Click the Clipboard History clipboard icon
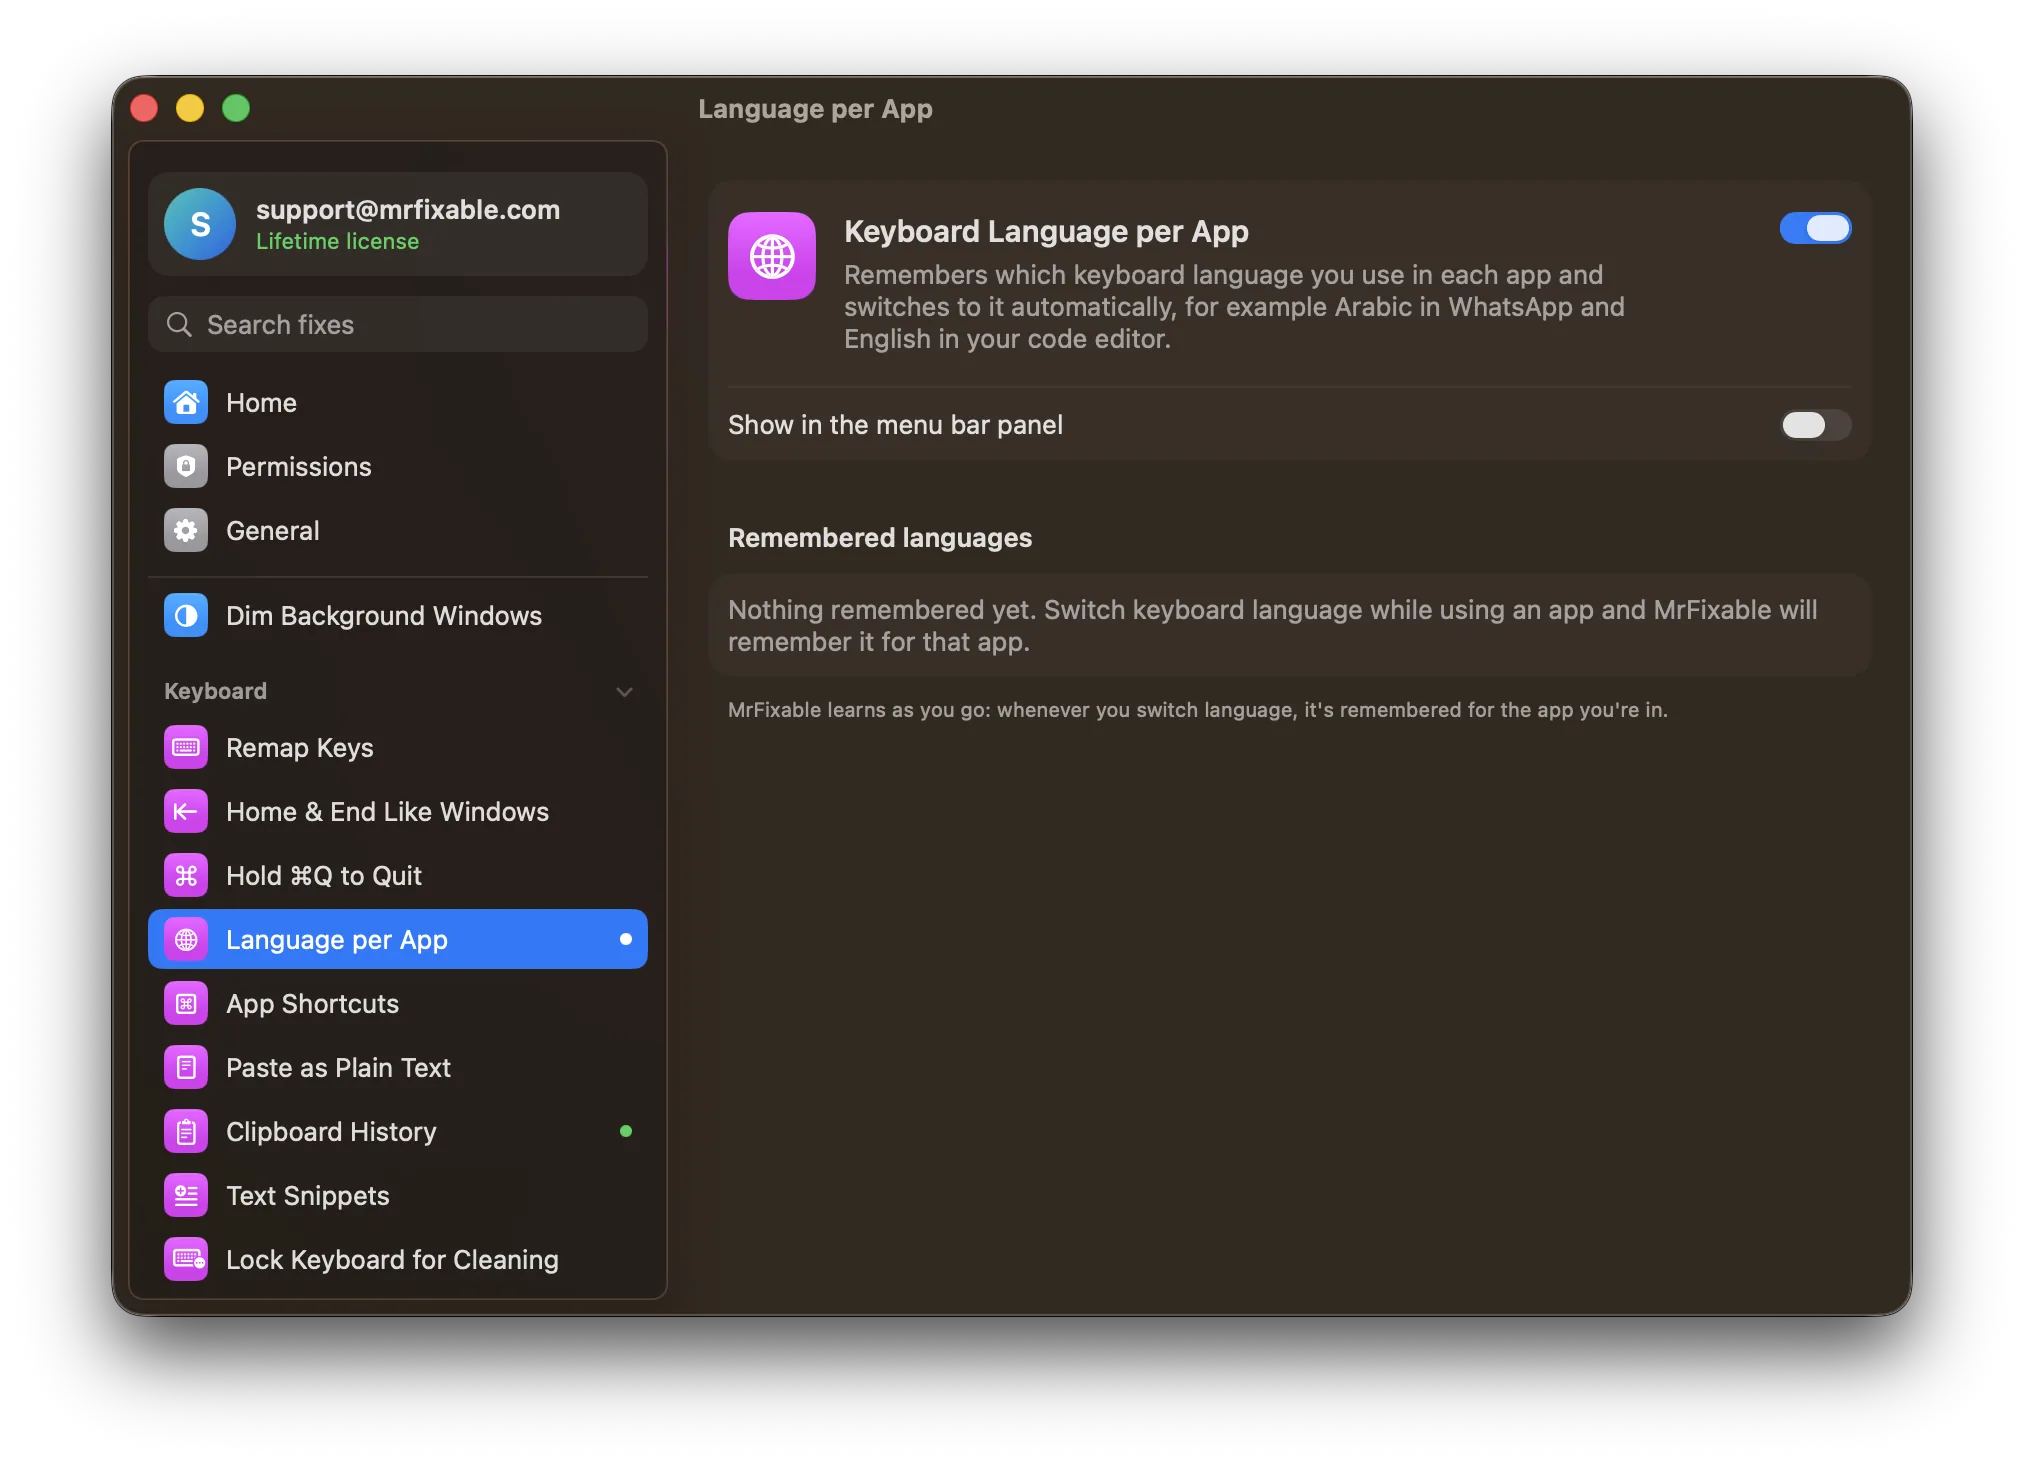The image size is (2024, 1464). (x=186, y=1131)
